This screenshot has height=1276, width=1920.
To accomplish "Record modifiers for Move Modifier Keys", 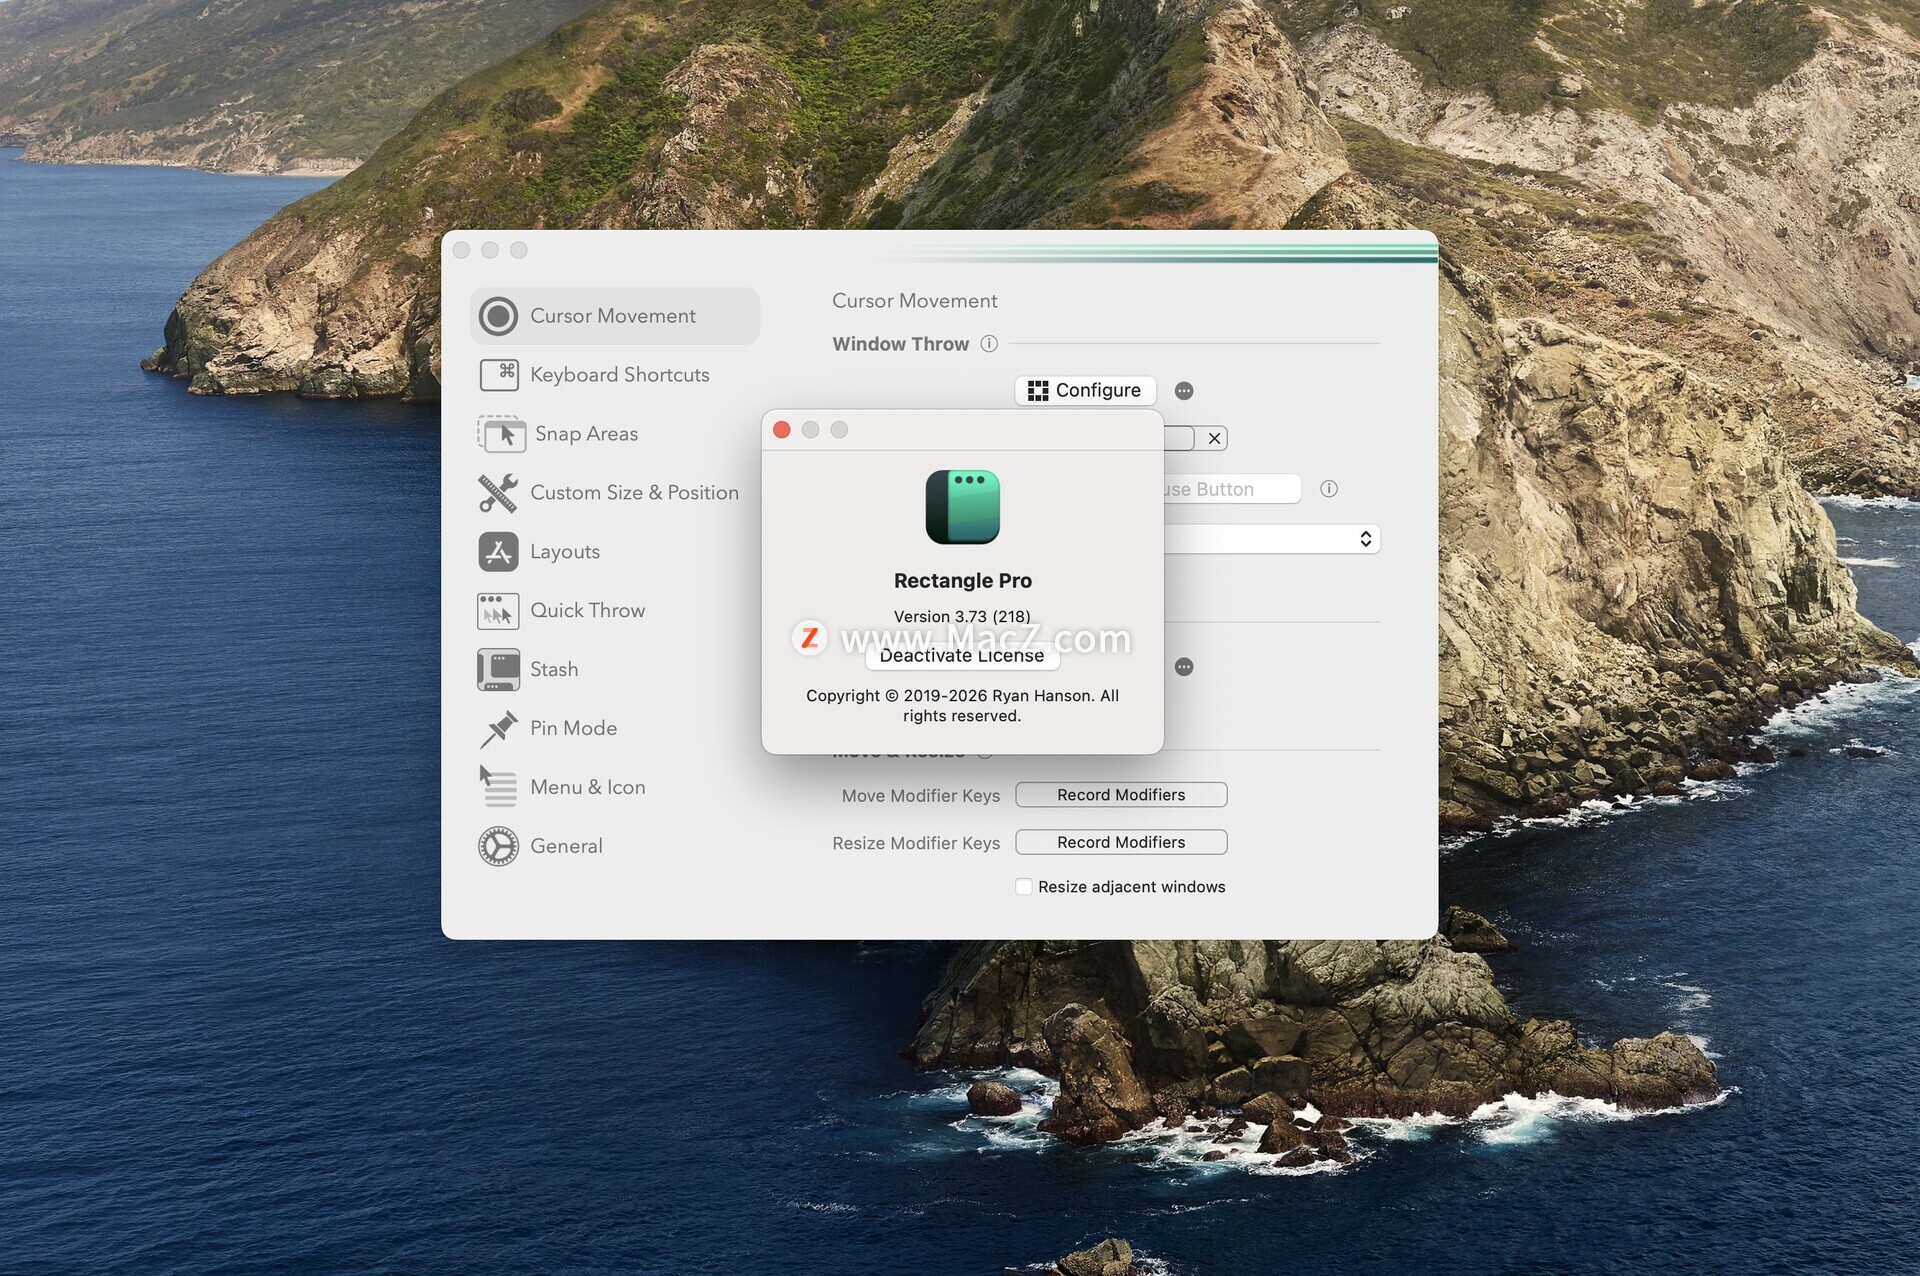I will (x=1121, y=795).
